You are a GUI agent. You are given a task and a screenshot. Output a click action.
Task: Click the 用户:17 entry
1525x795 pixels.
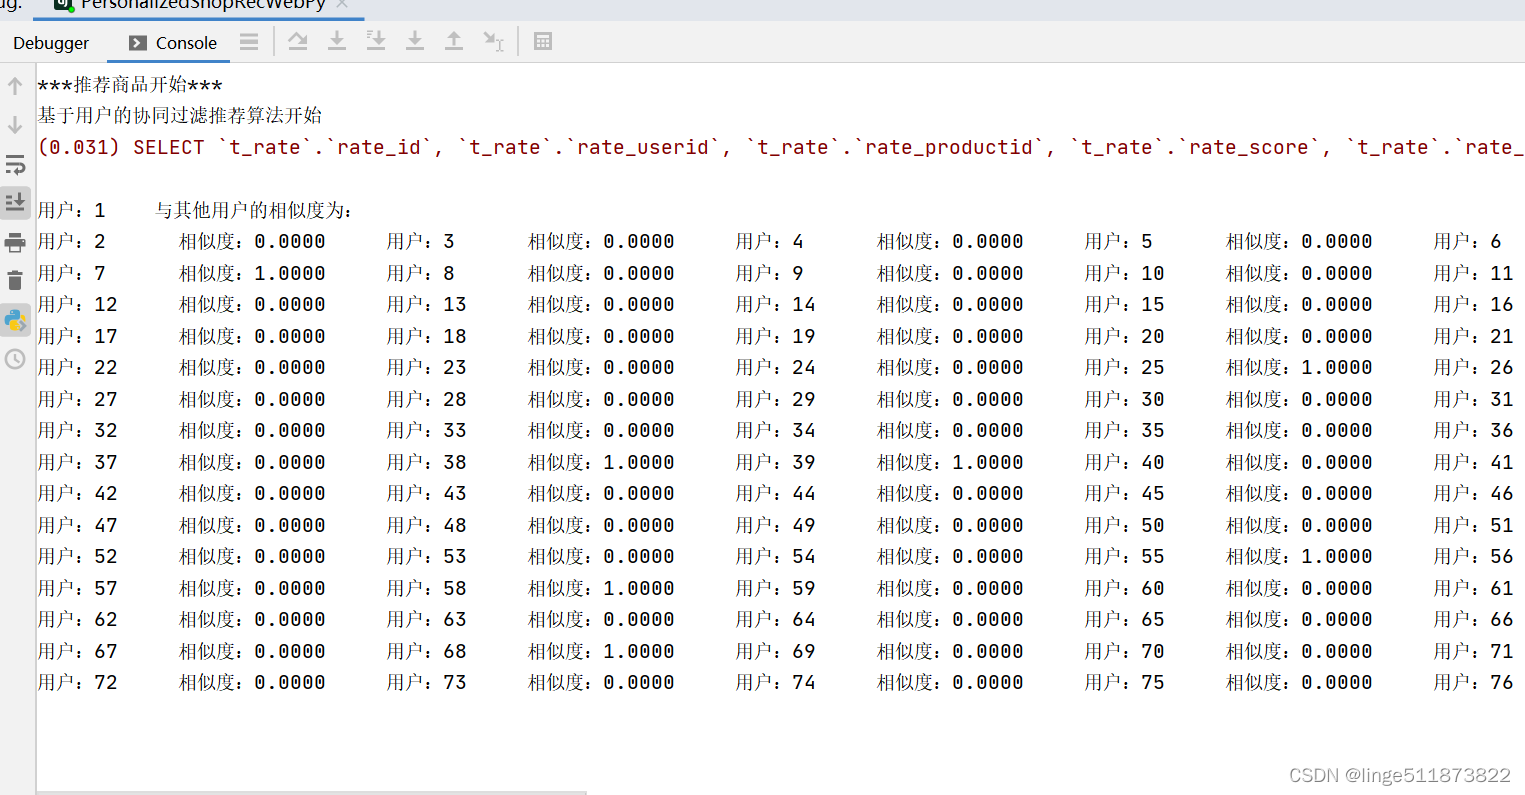pyautogui.click(x=78, y=336)
